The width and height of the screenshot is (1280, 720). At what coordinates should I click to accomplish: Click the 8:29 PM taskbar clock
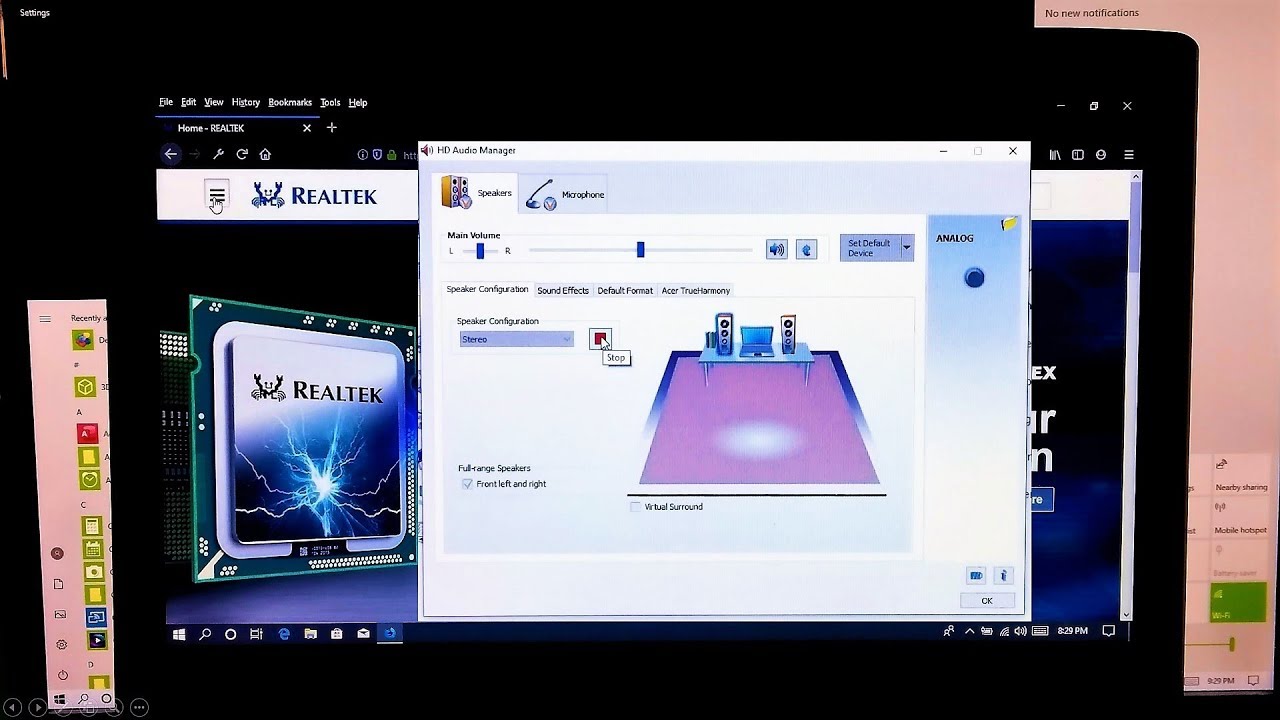pos(1072,631)
